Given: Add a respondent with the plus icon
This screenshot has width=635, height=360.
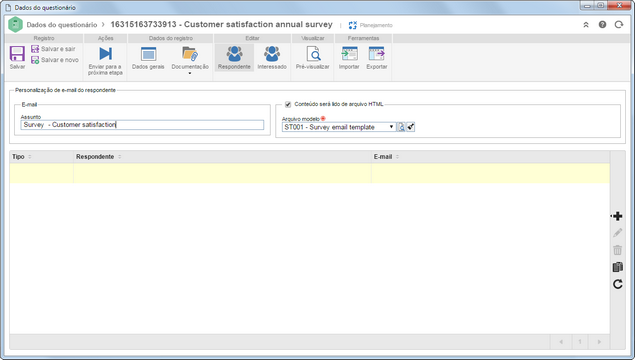Looking at the screenshot, I should [617, 216].
